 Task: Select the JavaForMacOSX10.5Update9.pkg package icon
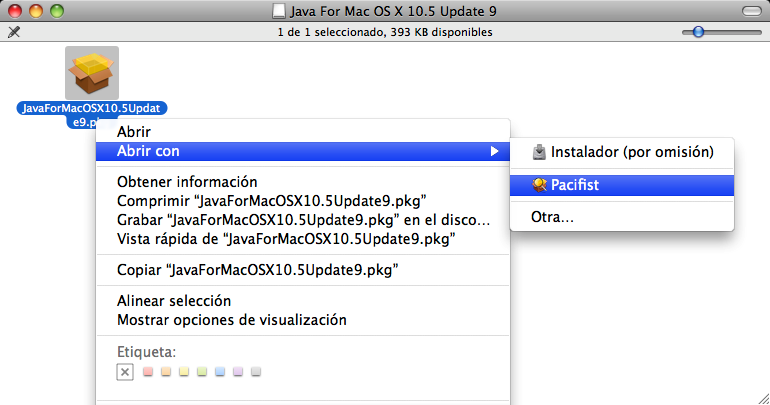pos(92,73)
